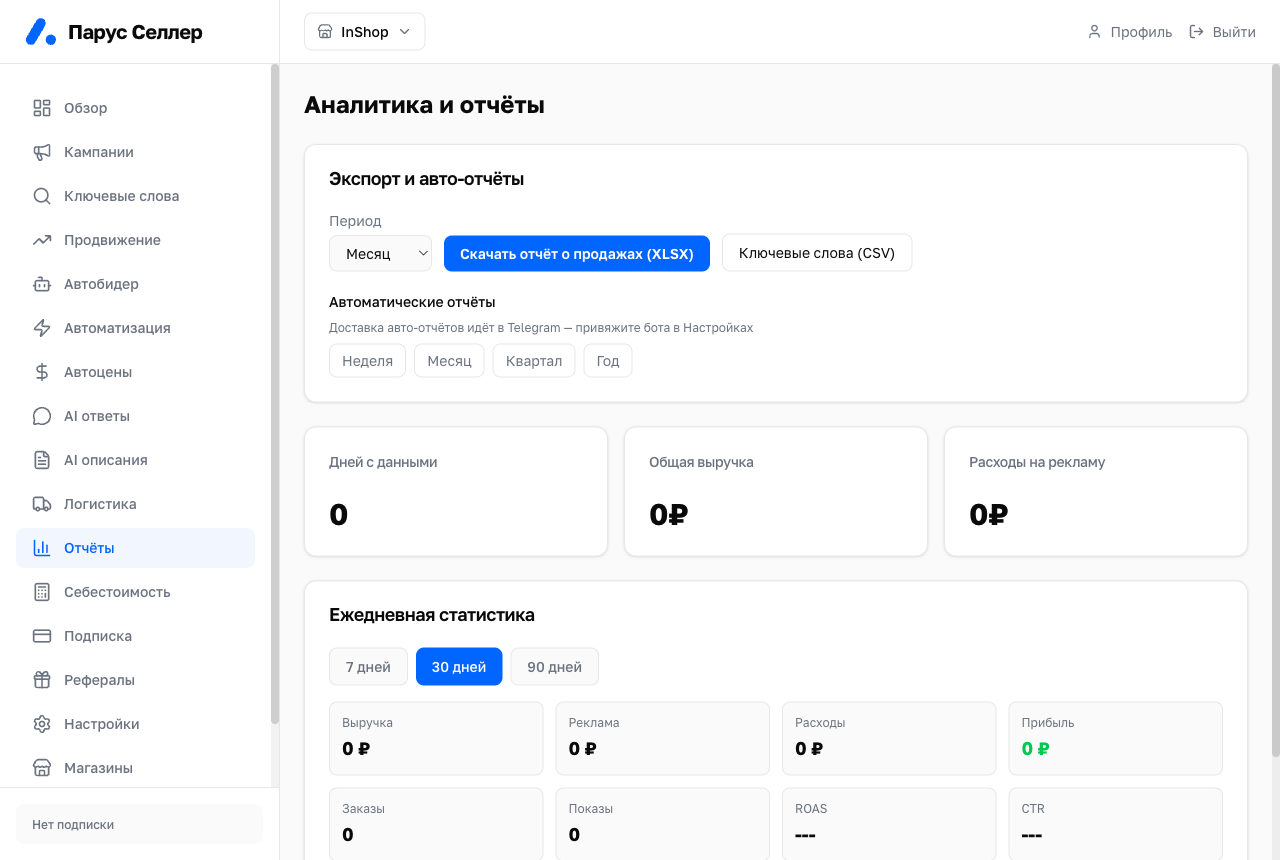
Task: Open the InShop store selector dropdown
Action: coord(365,32)
